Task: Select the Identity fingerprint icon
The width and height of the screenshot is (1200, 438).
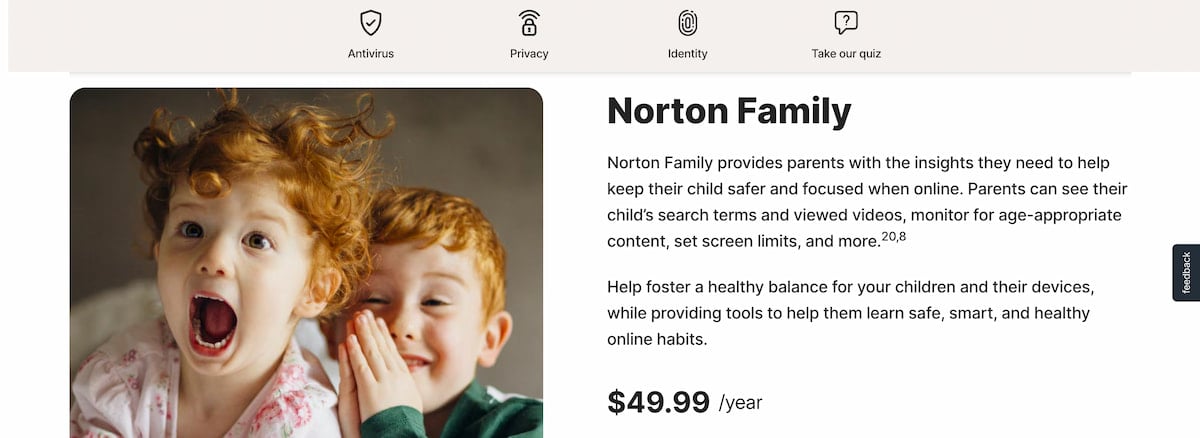Action: pyautogui.click(x=687, y=22)
